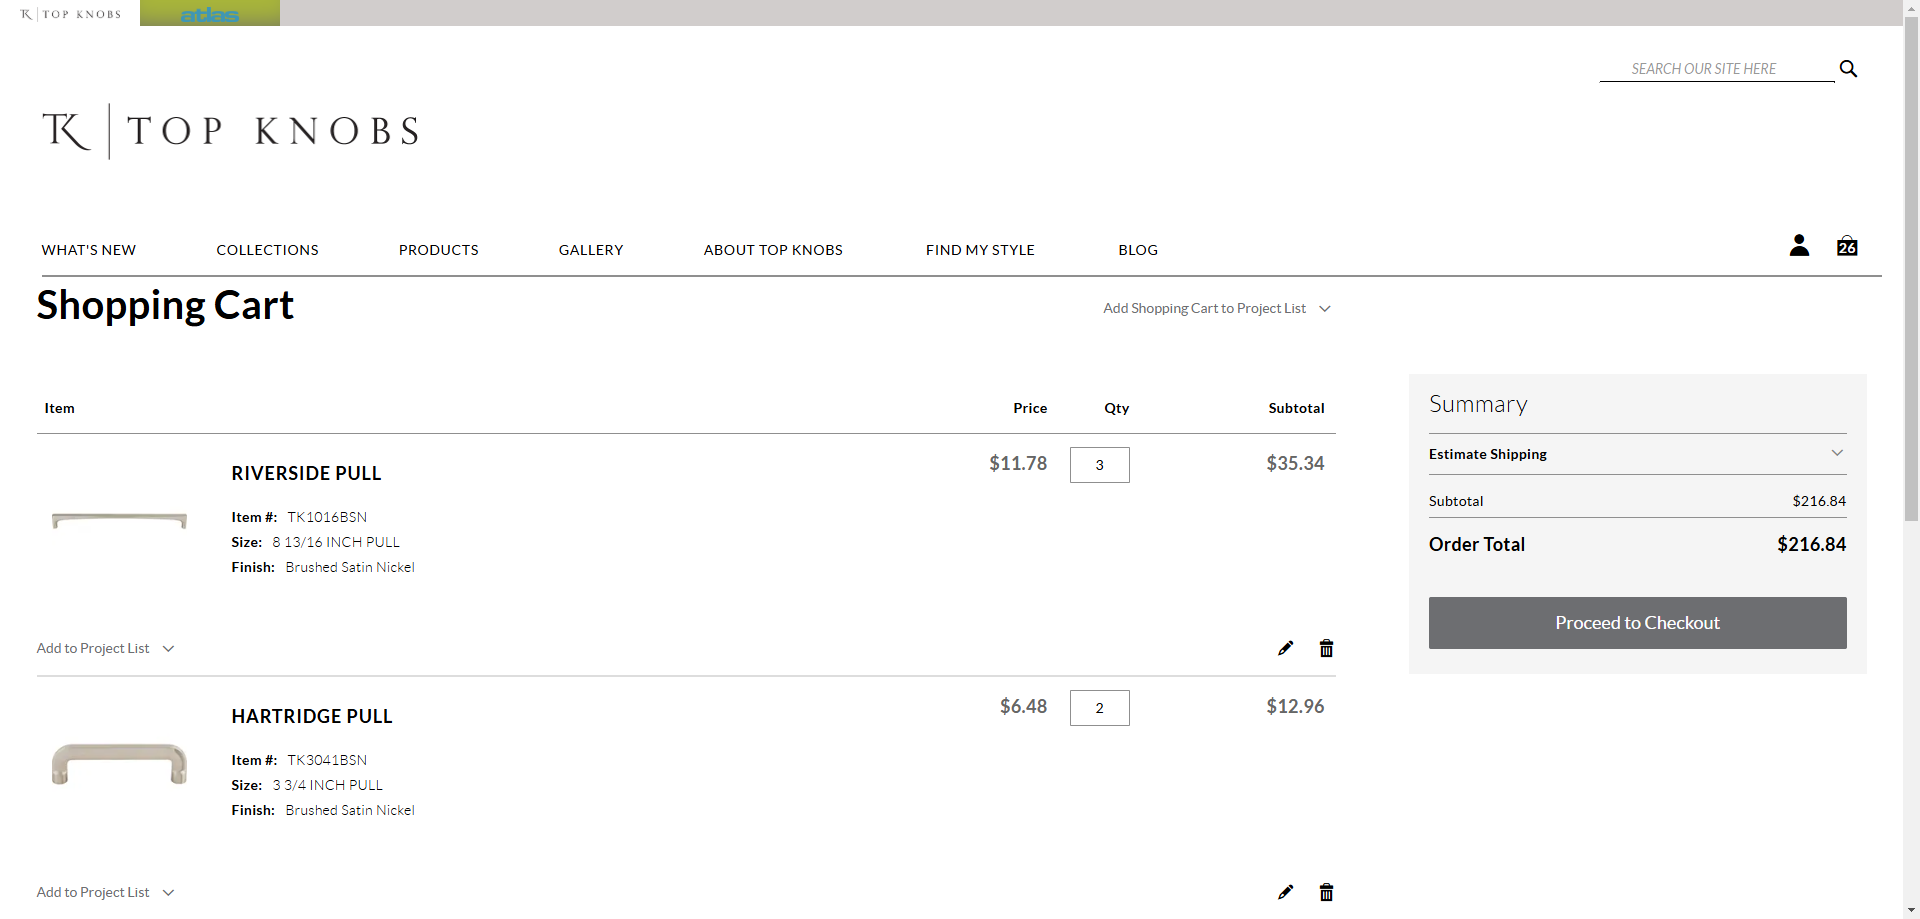The height and width of the screenshot is (919, 1920).
Task: Open the Collections menu
Action: tap(267, 250)
